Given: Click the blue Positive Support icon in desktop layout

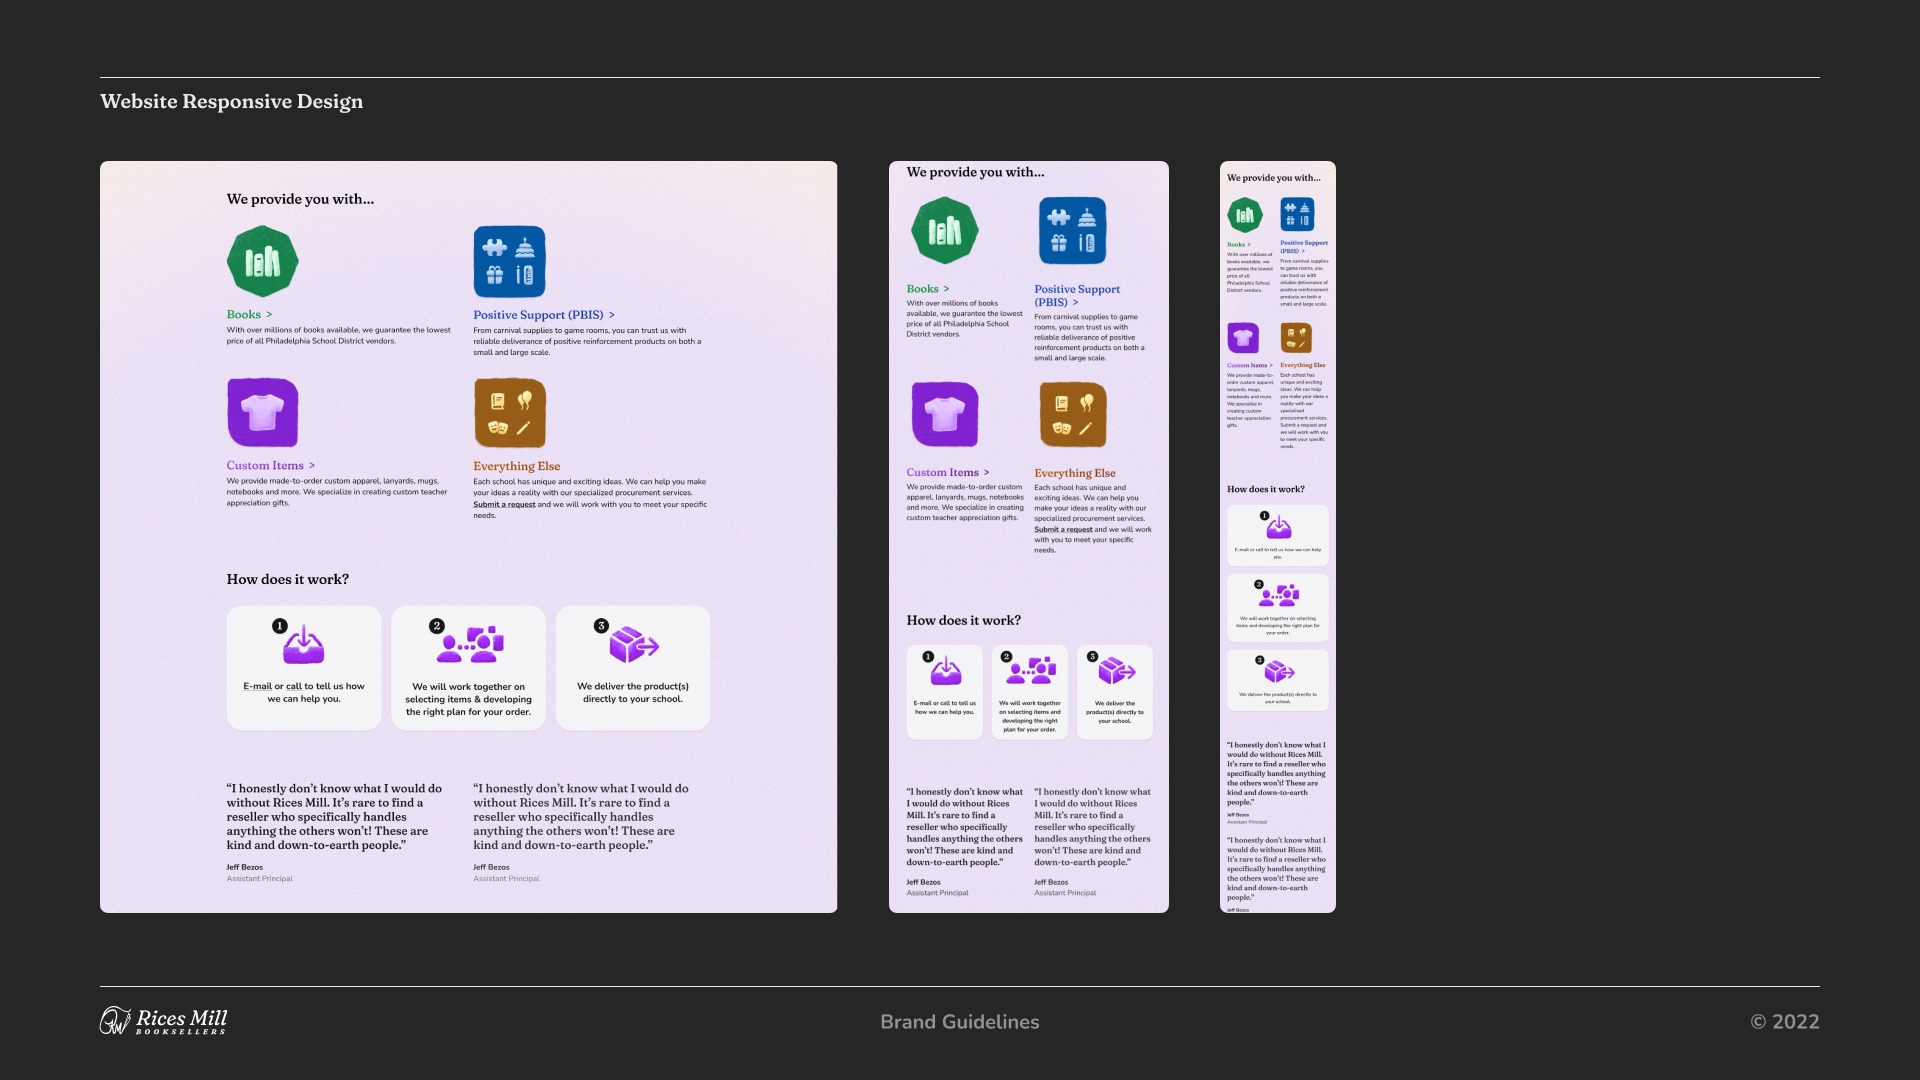Looking at the screenshot, I should (509, 262).
